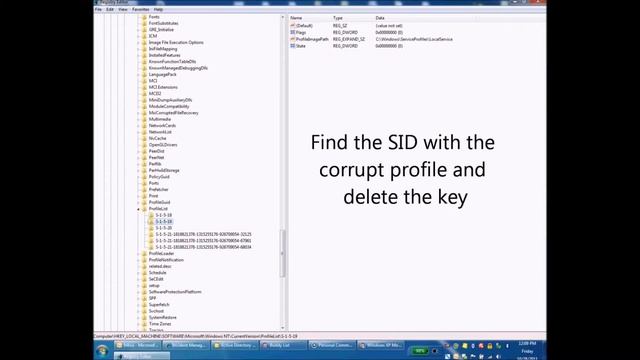Click the SystemRestore folder icon
This screenshot has height=360, width=640.
click(144, 318)
